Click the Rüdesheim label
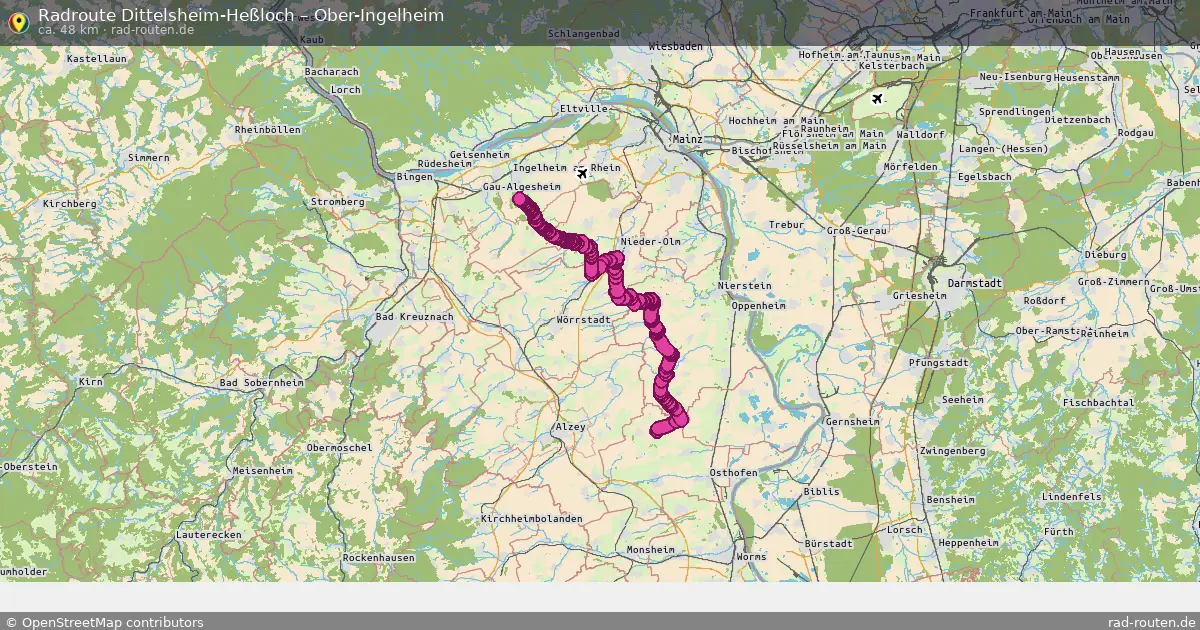Viewport: 1200px width, 630px height. click(x=446, y=164)
